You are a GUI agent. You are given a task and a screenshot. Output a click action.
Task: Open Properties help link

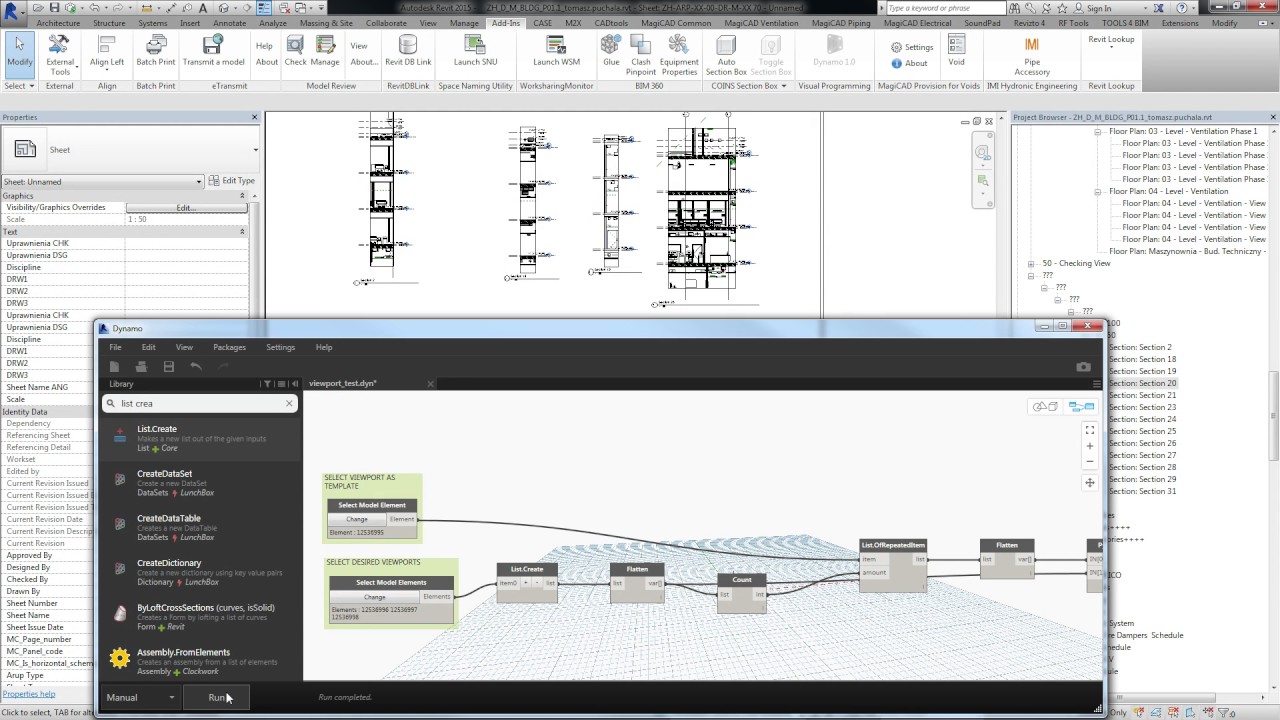tap(28, 694)
